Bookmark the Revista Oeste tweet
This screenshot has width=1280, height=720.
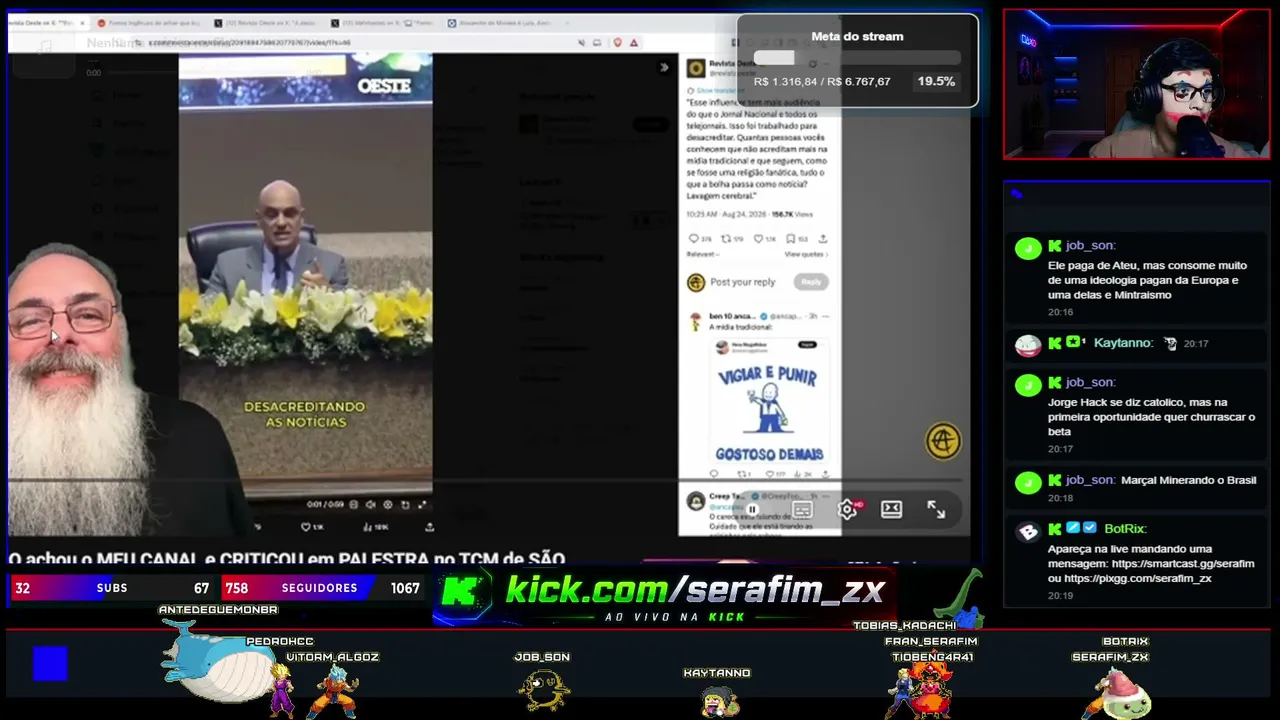(x=790, y=239)
